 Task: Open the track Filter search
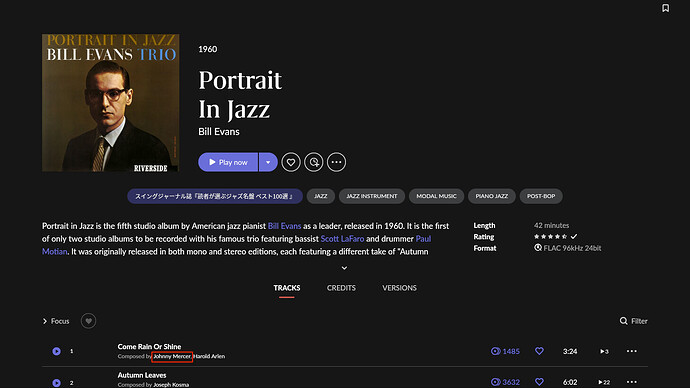(634, 321)
